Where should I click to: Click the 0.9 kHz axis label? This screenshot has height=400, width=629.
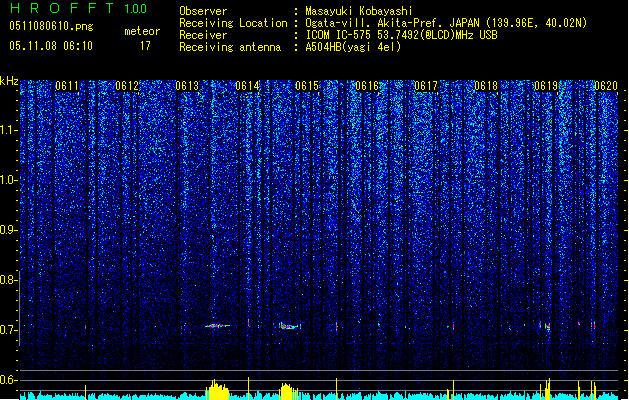[9, 230]
